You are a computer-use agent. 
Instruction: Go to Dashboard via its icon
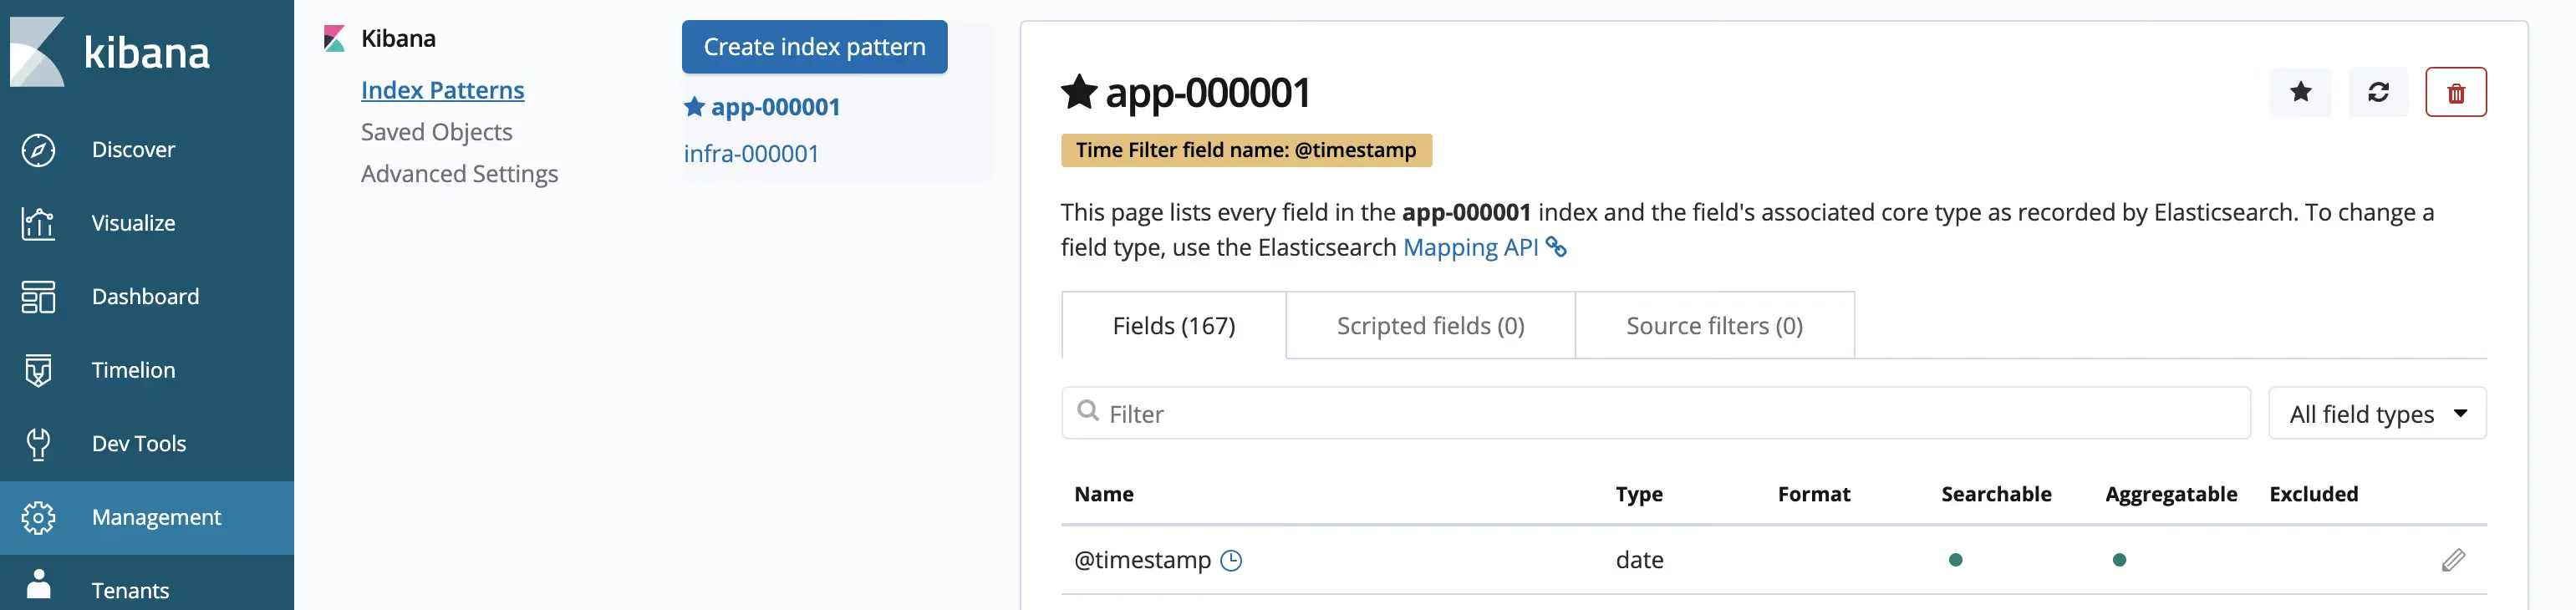tap(38, 297)
